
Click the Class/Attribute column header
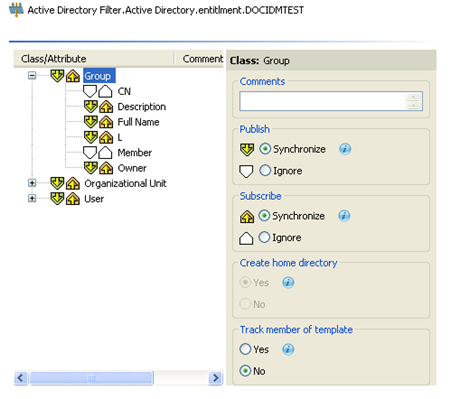point(93,59)
